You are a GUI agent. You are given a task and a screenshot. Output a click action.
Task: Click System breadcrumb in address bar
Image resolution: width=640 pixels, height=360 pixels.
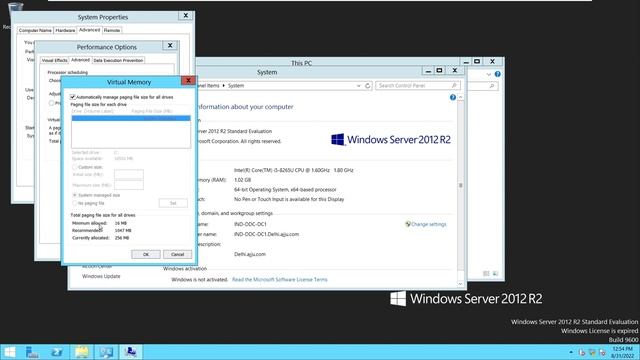[x=236, y=86]
